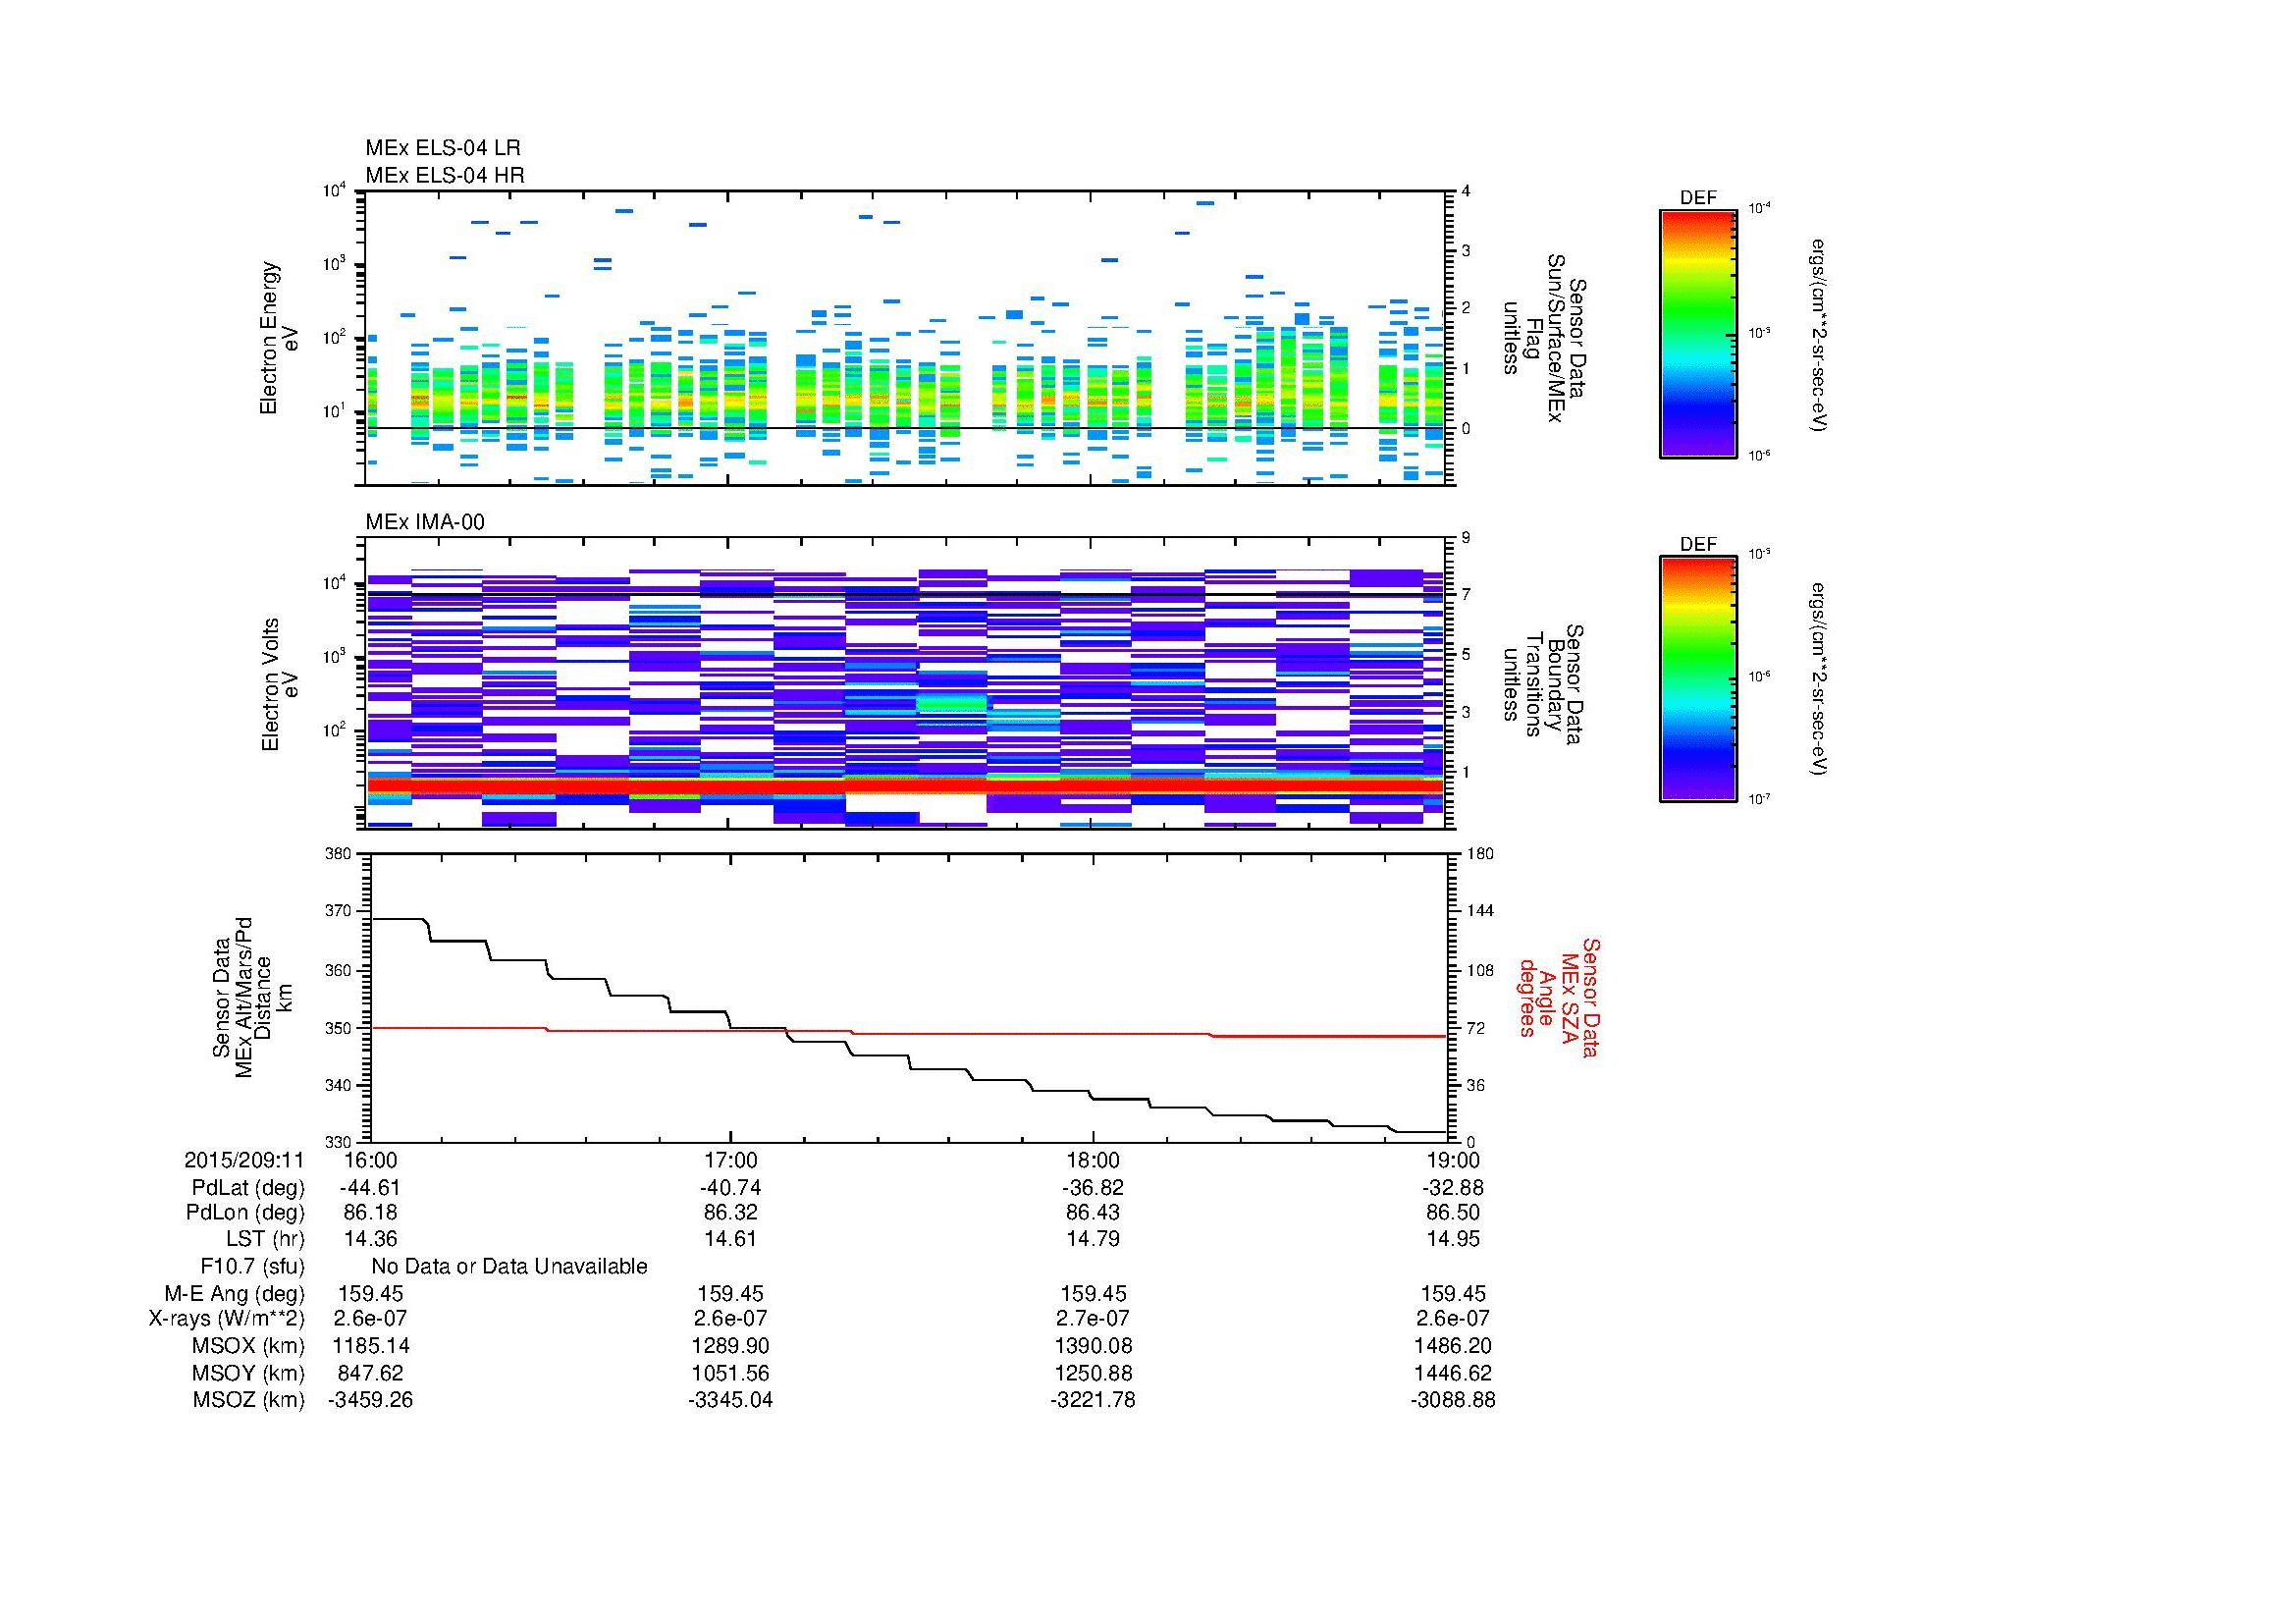The height and width of the screenshot is (1623, 2296).
Task: Click the 'MSOY (km)' row label
Action: [249, 1374]
